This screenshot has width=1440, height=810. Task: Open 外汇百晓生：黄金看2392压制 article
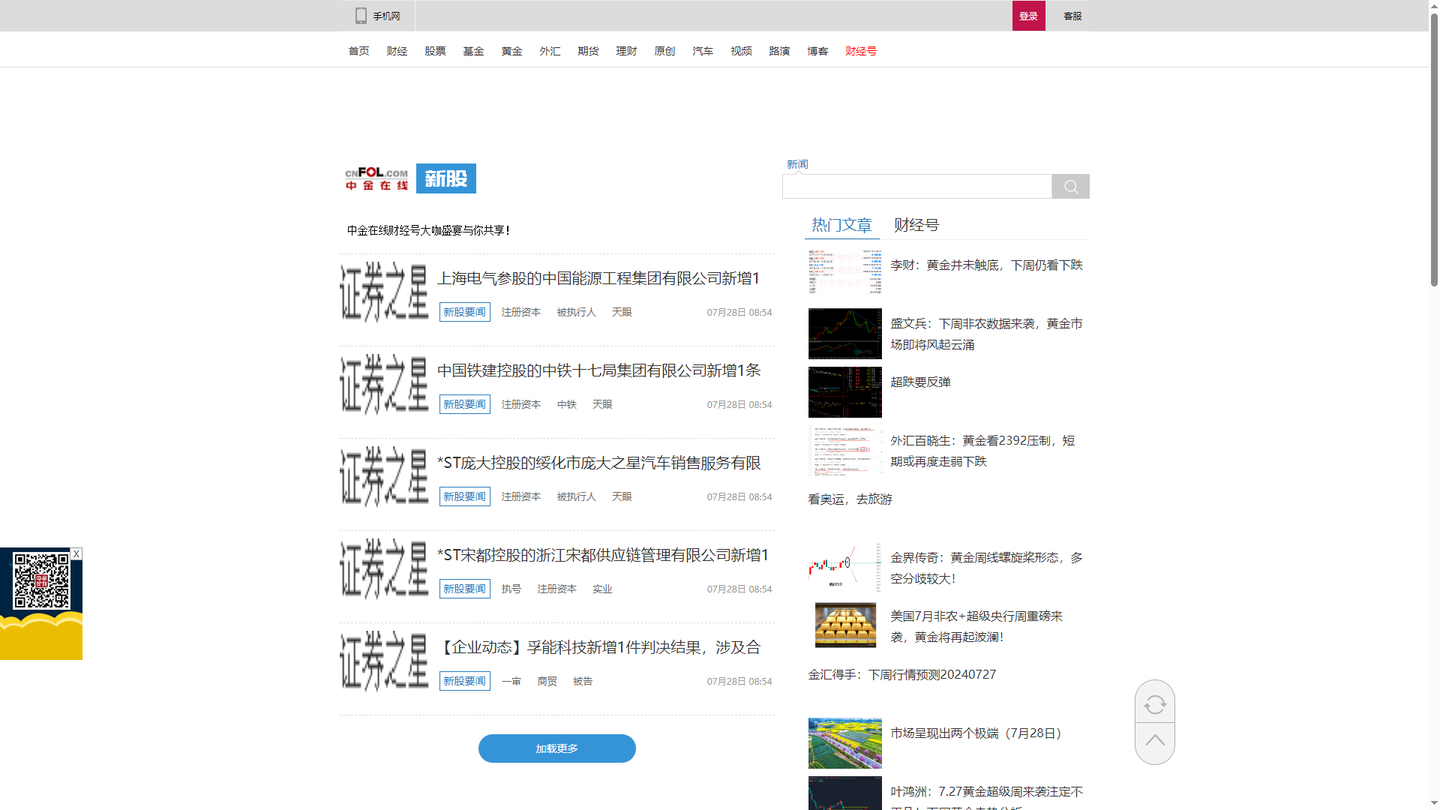[x=983, y=451]
